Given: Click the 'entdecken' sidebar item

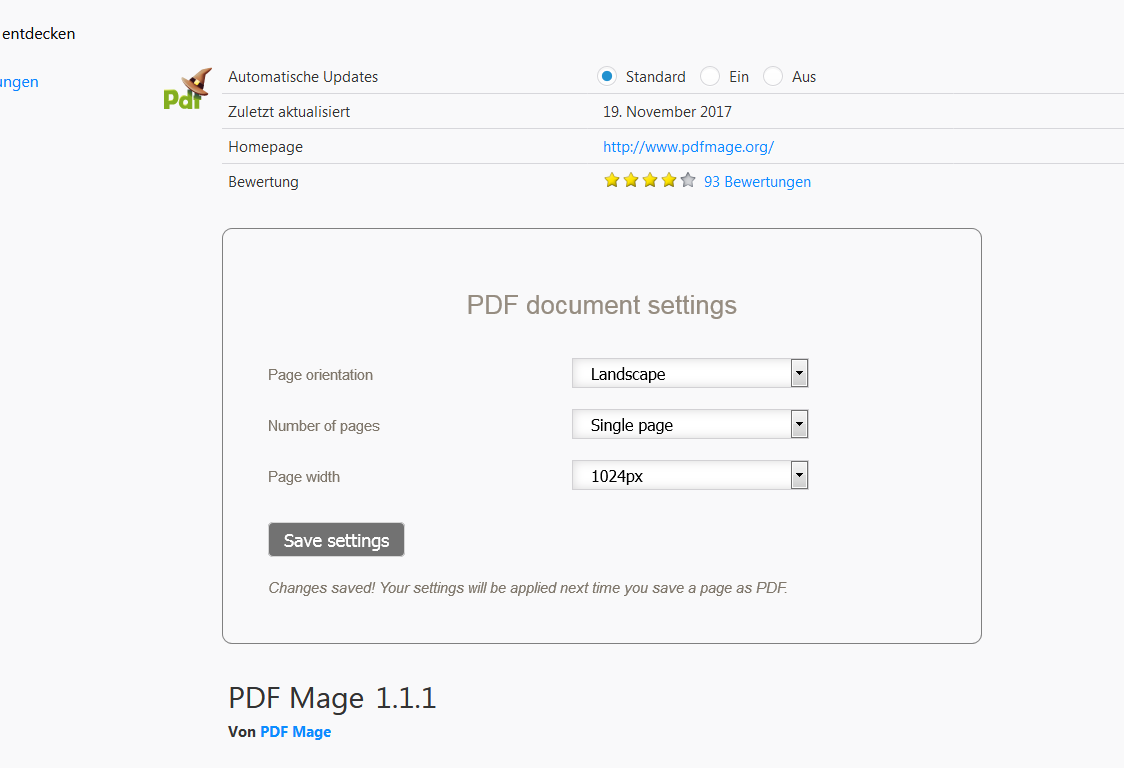Looking at the screenshot, I should [38, 34].
